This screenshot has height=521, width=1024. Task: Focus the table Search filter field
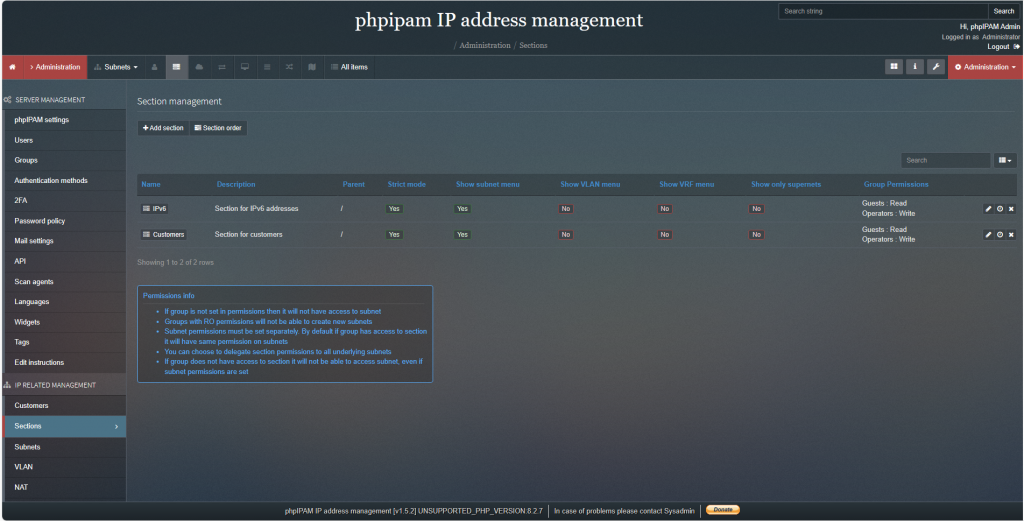[x=946, y=161]
